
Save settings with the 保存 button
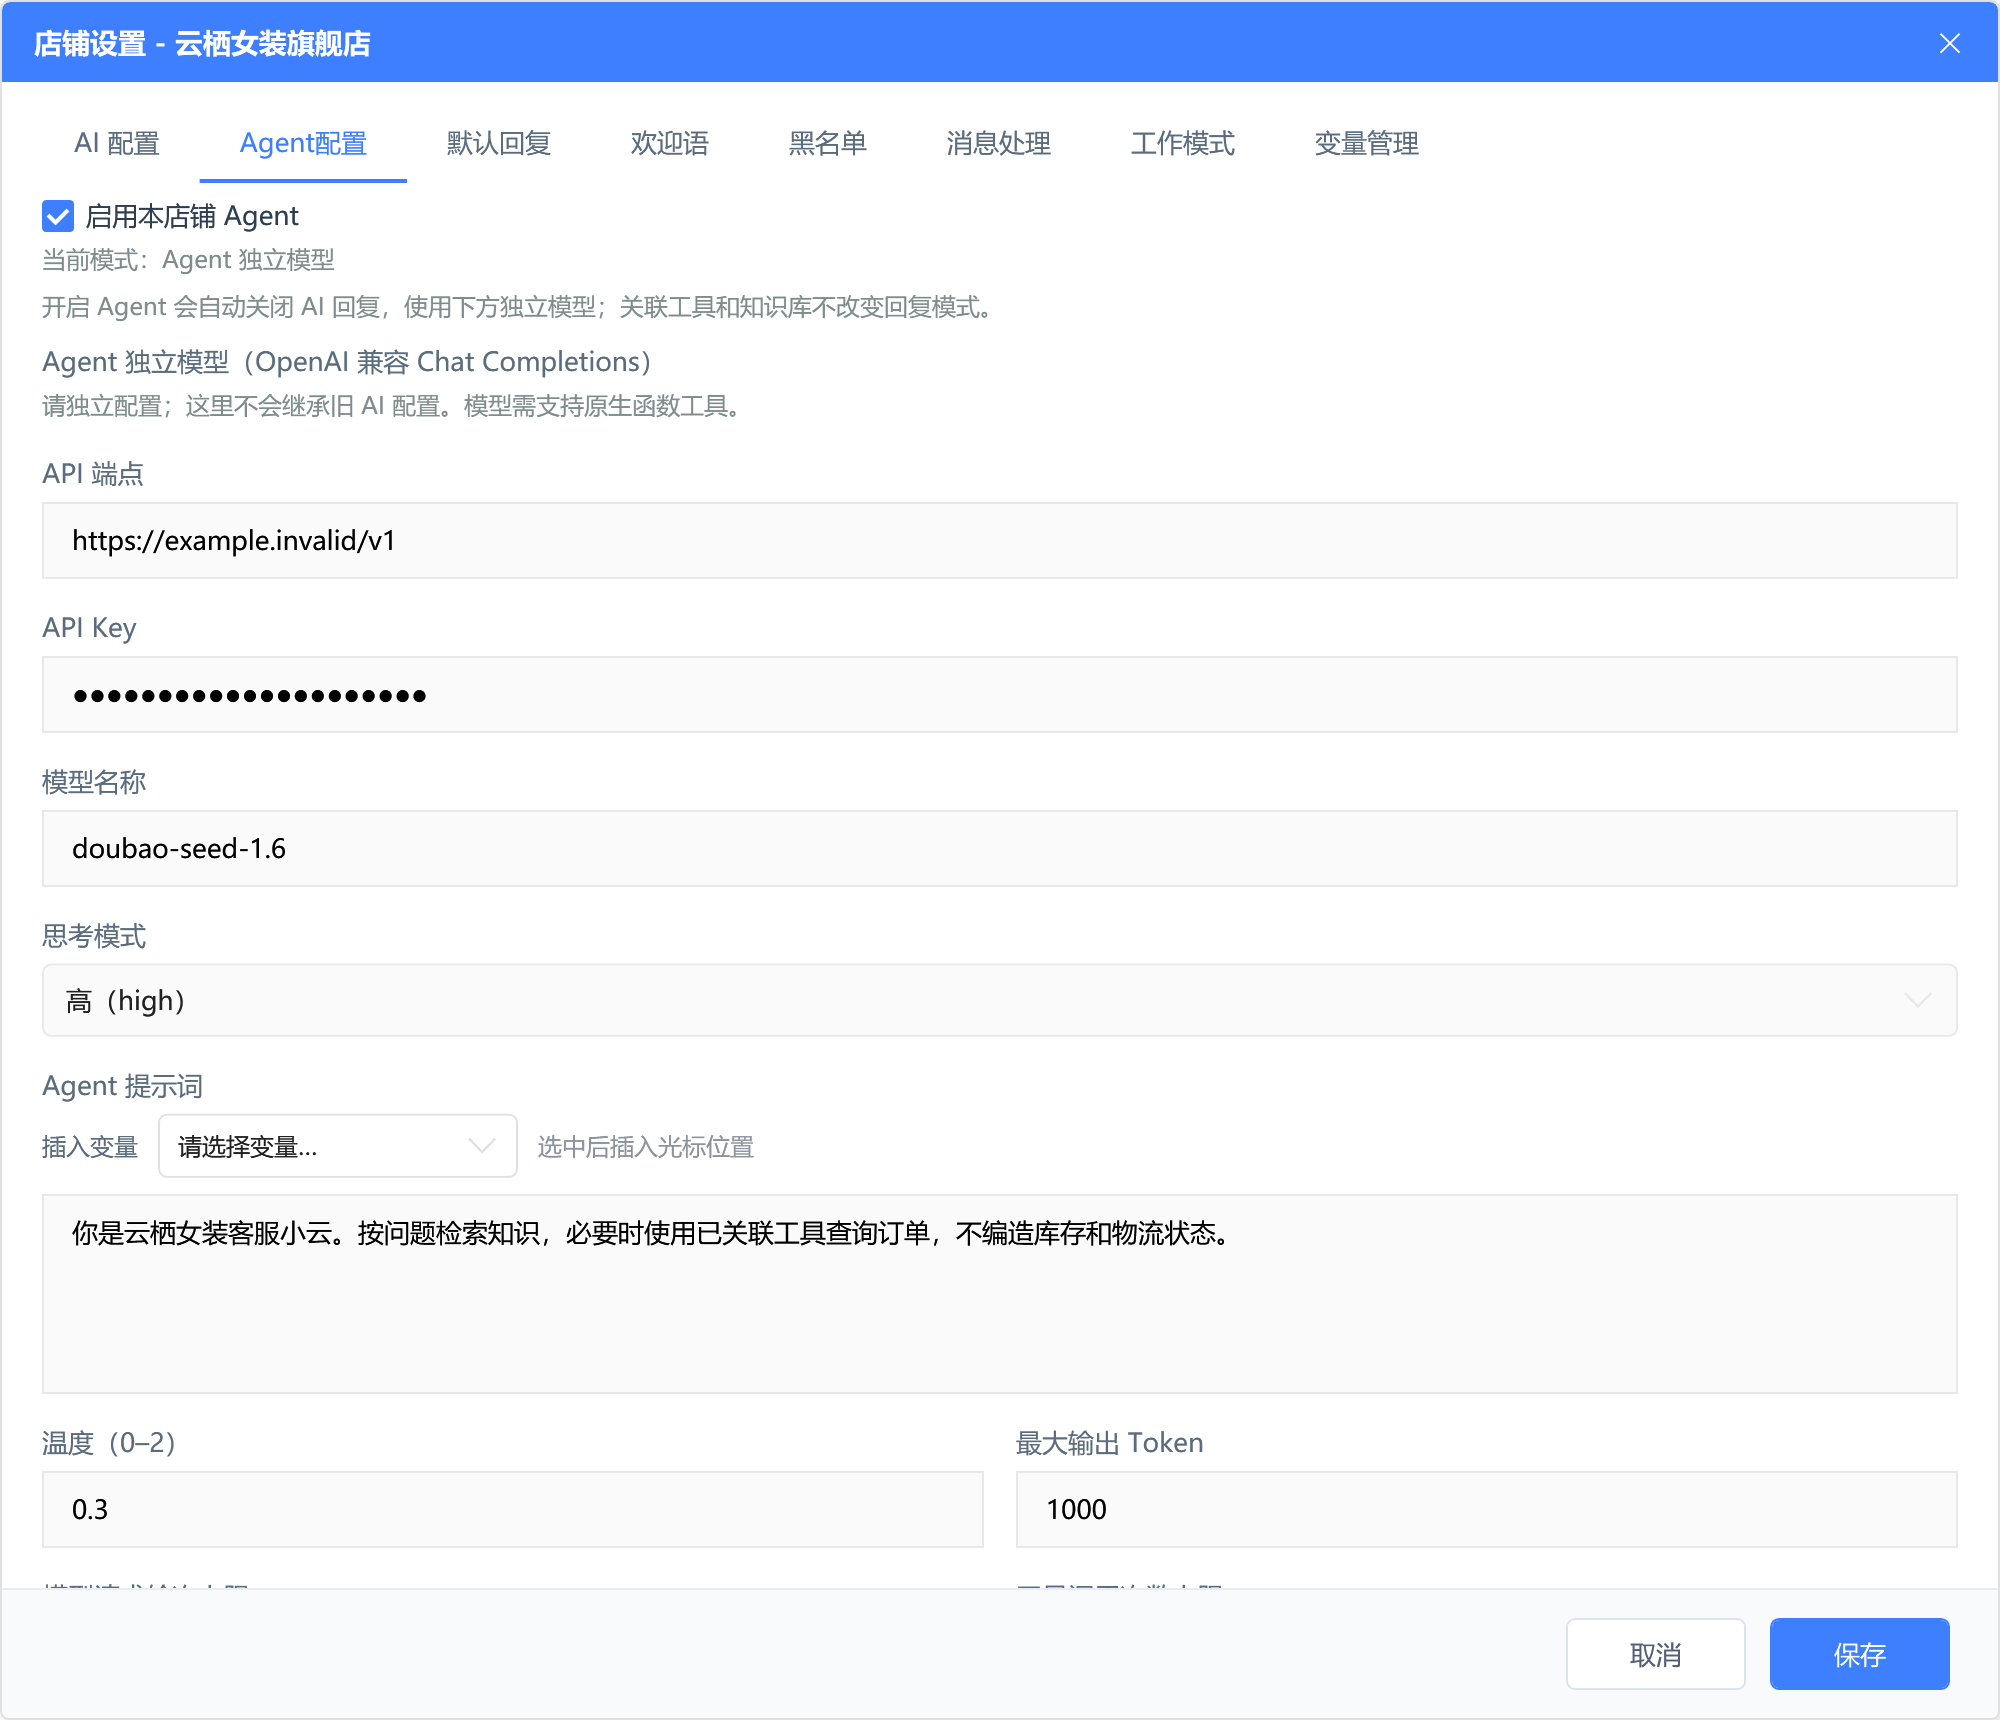coord(1860,1654)
